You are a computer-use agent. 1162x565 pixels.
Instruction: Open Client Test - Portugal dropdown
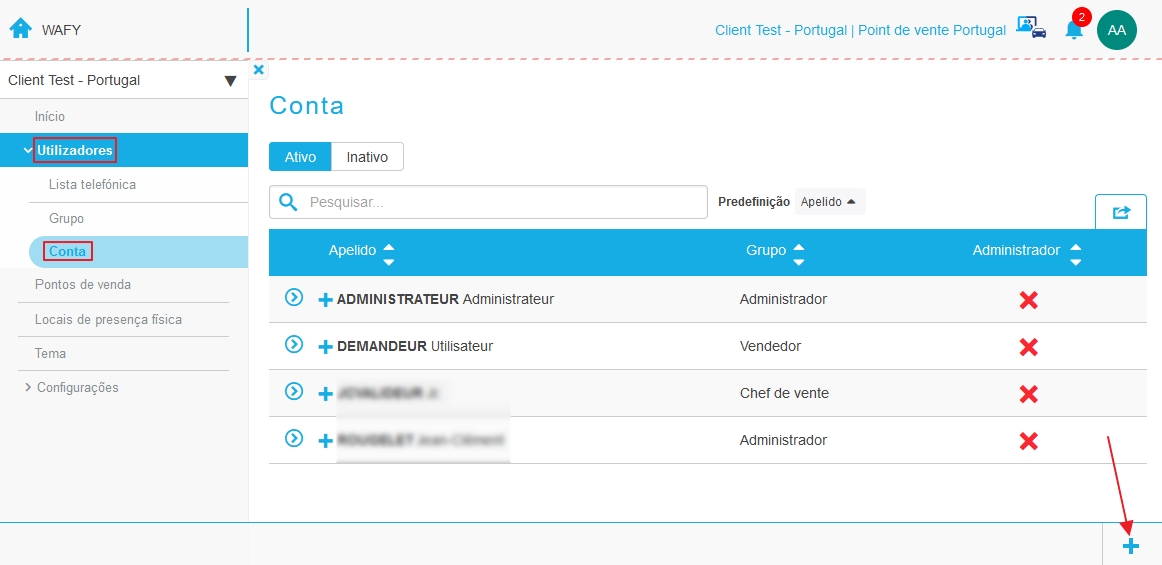124,80
